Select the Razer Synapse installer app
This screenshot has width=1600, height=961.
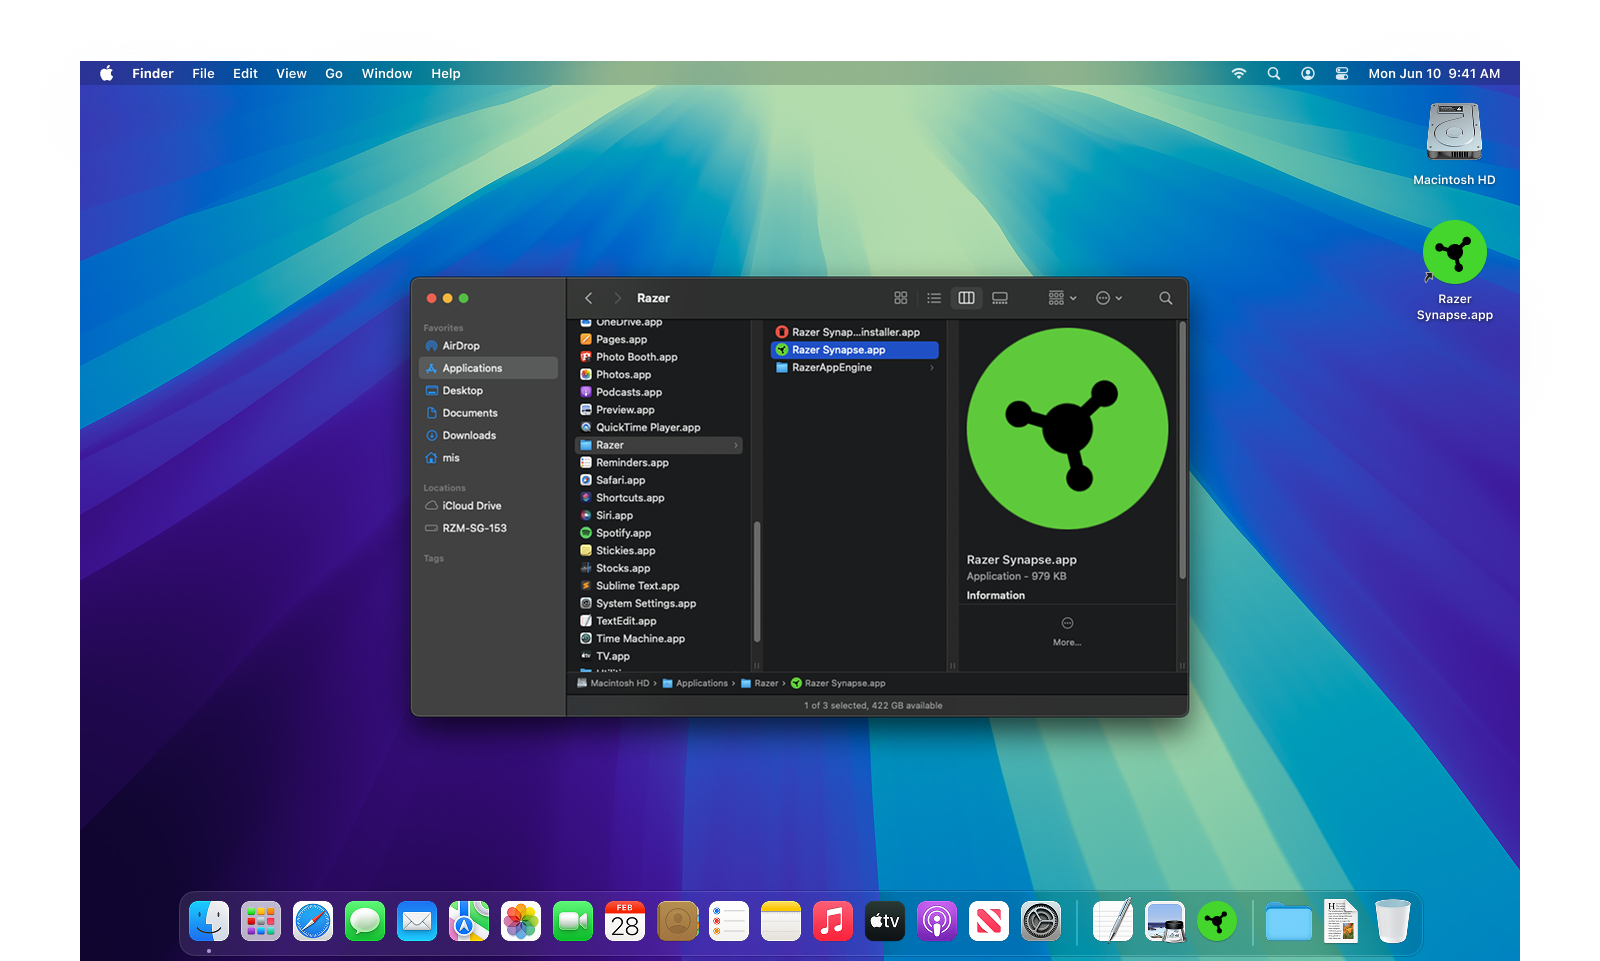(855, 332)
